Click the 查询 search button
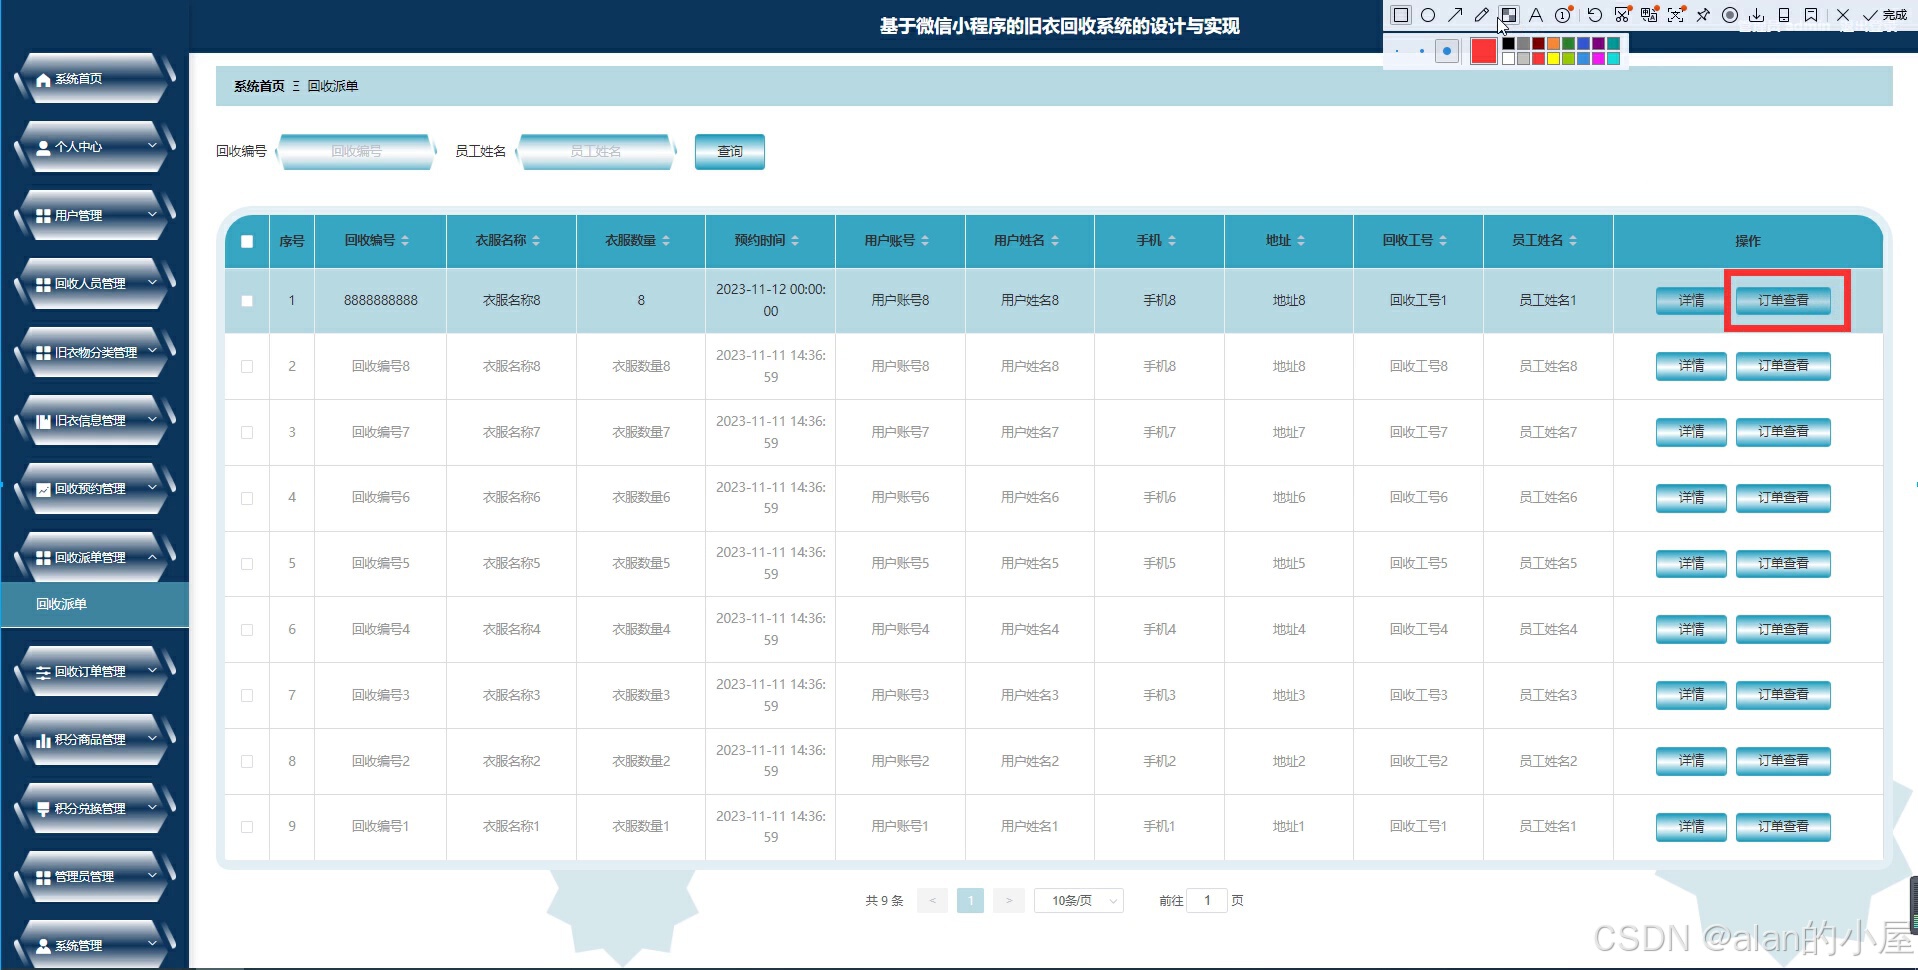Screen dimensions: 1918x970 pos(730,152)
